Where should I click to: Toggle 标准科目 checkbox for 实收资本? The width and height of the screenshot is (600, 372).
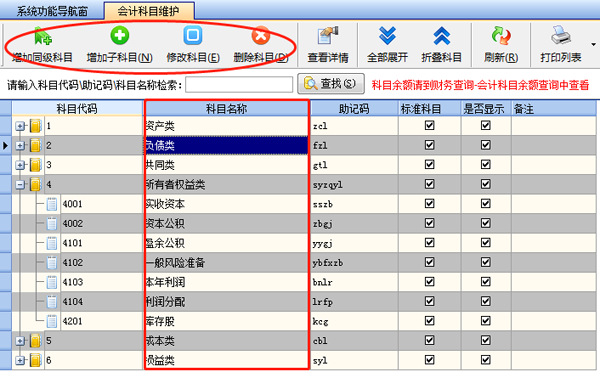click(x=429, y=203)
